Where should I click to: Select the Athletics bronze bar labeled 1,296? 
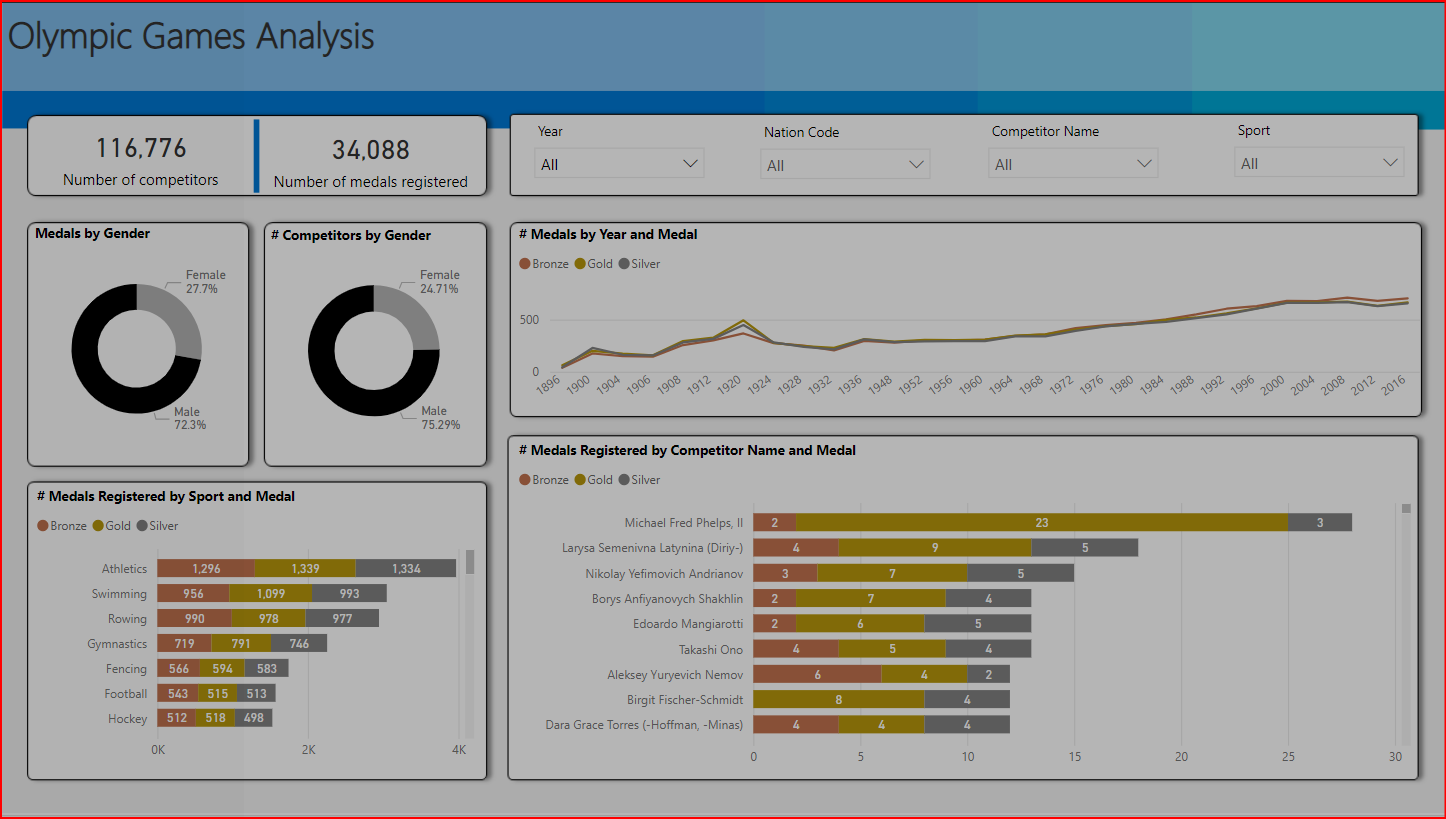point(206,569)
